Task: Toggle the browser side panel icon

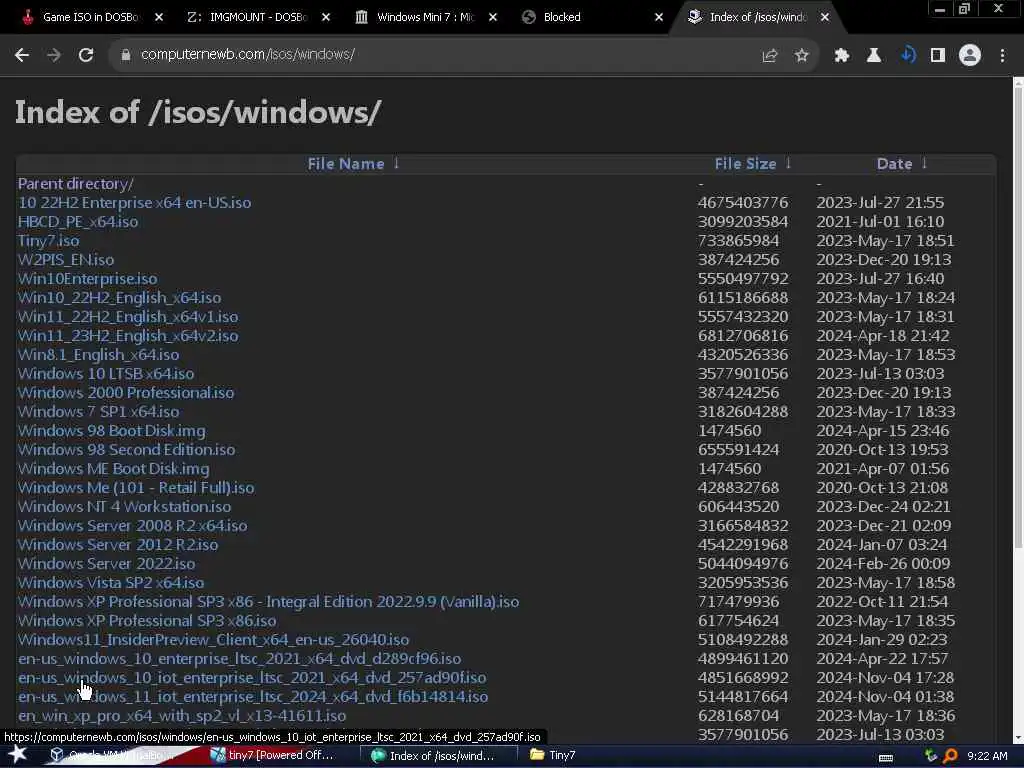Action: tap(938, 56)
